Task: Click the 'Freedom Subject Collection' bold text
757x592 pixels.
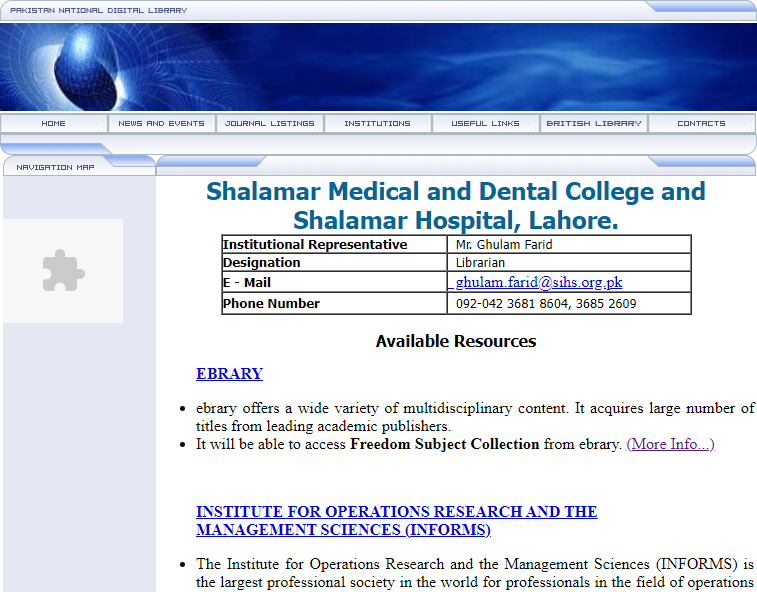Action: (445, 444)
